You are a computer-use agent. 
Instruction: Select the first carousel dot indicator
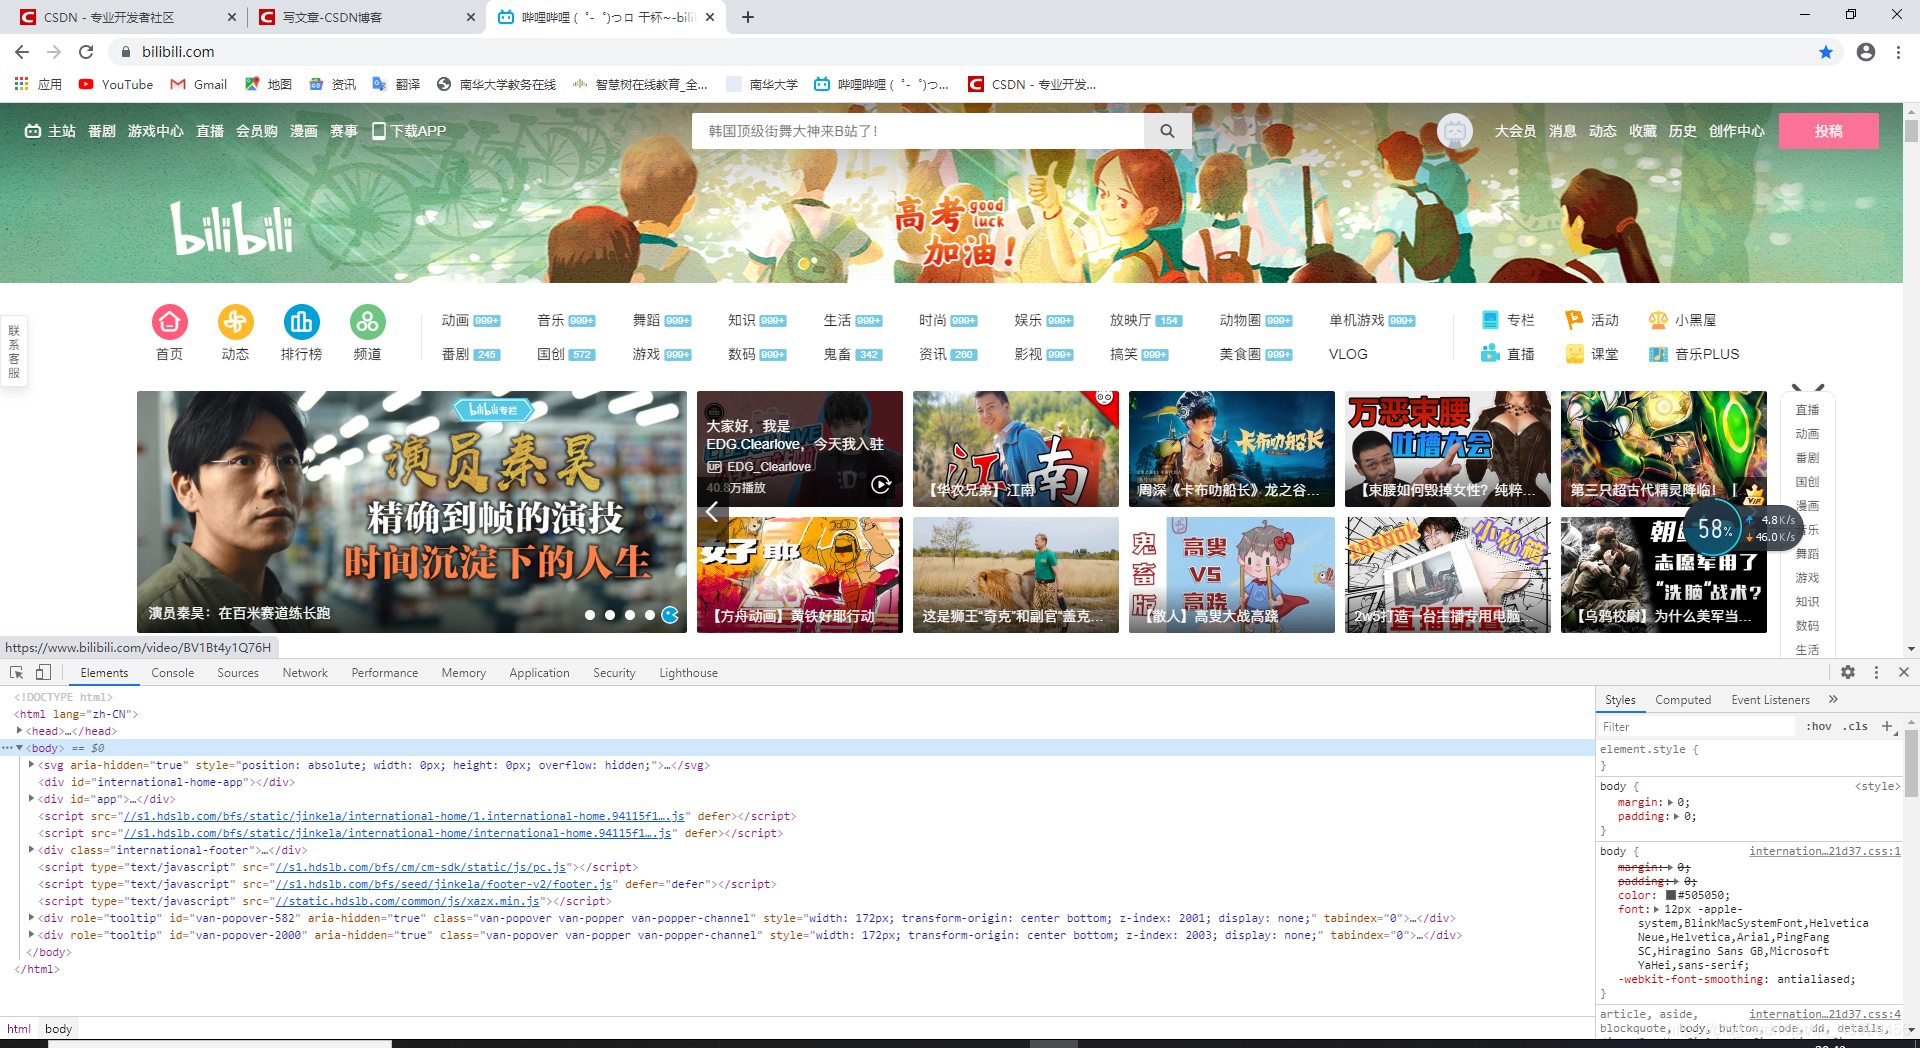click(x=590, y=615)
